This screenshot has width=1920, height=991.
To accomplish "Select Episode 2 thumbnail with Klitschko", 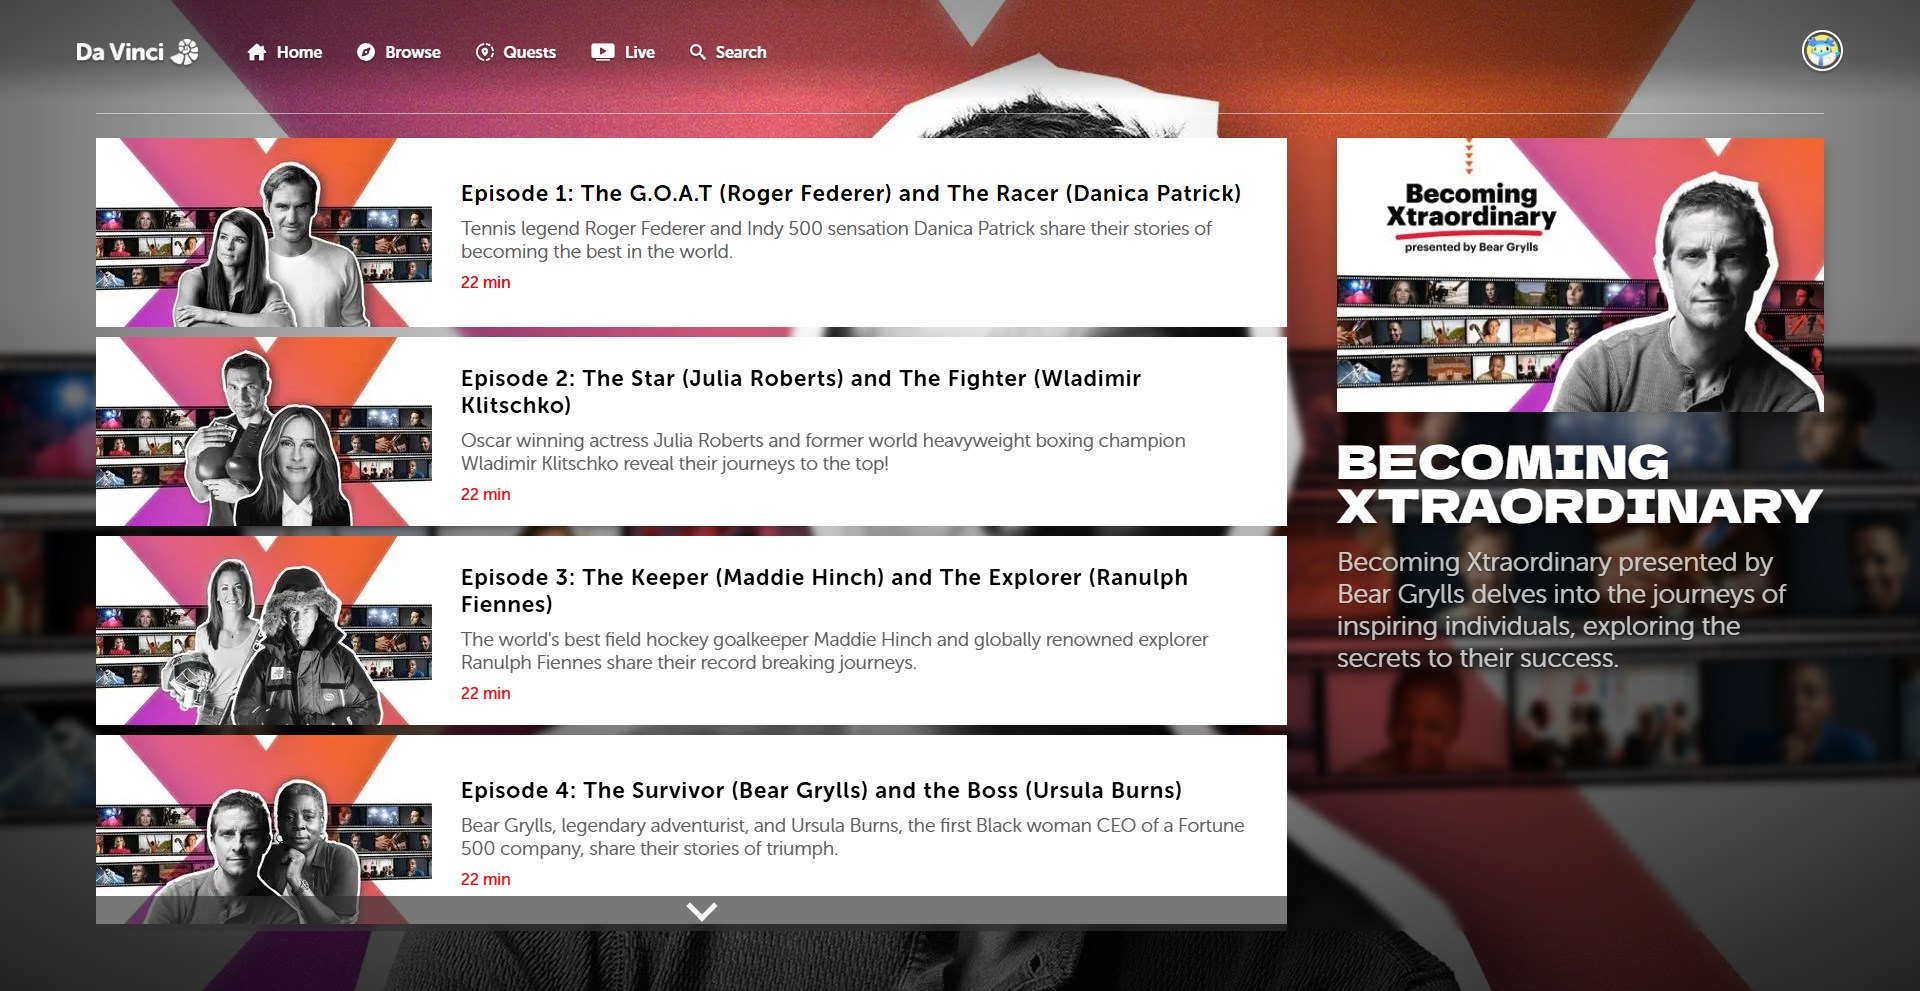I will tap(264, 431).
